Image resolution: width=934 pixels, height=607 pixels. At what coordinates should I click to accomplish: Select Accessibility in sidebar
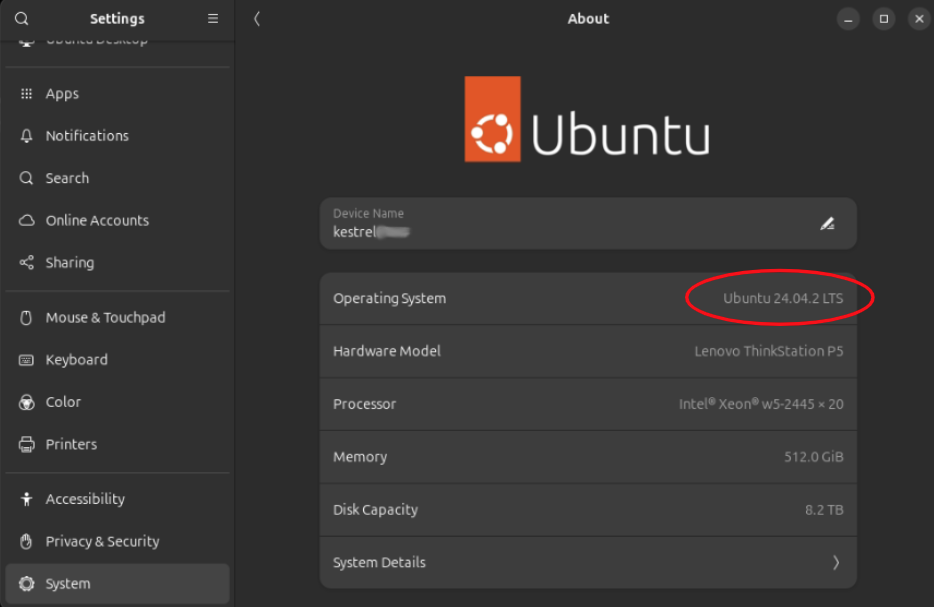click(117, 499)
